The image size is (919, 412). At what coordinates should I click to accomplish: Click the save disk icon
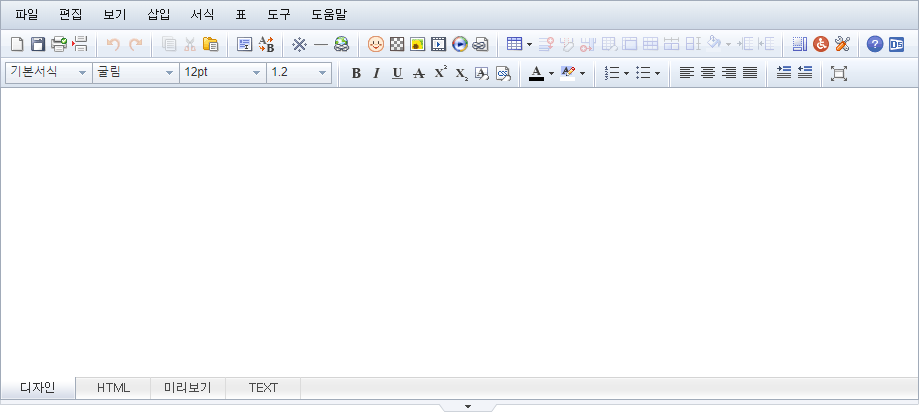38,44
